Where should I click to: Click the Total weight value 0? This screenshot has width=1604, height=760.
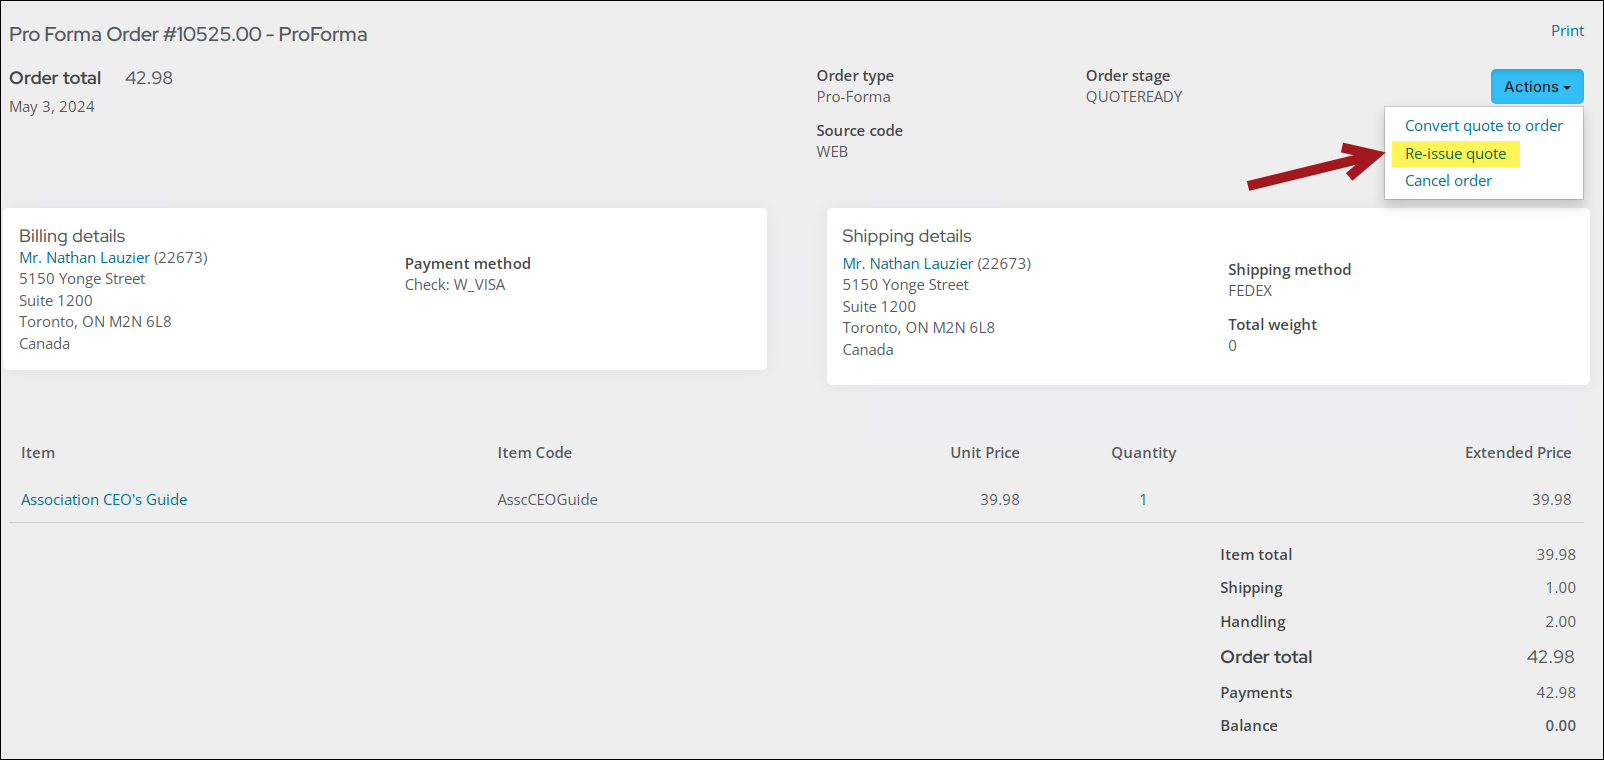coord(1232,346)
